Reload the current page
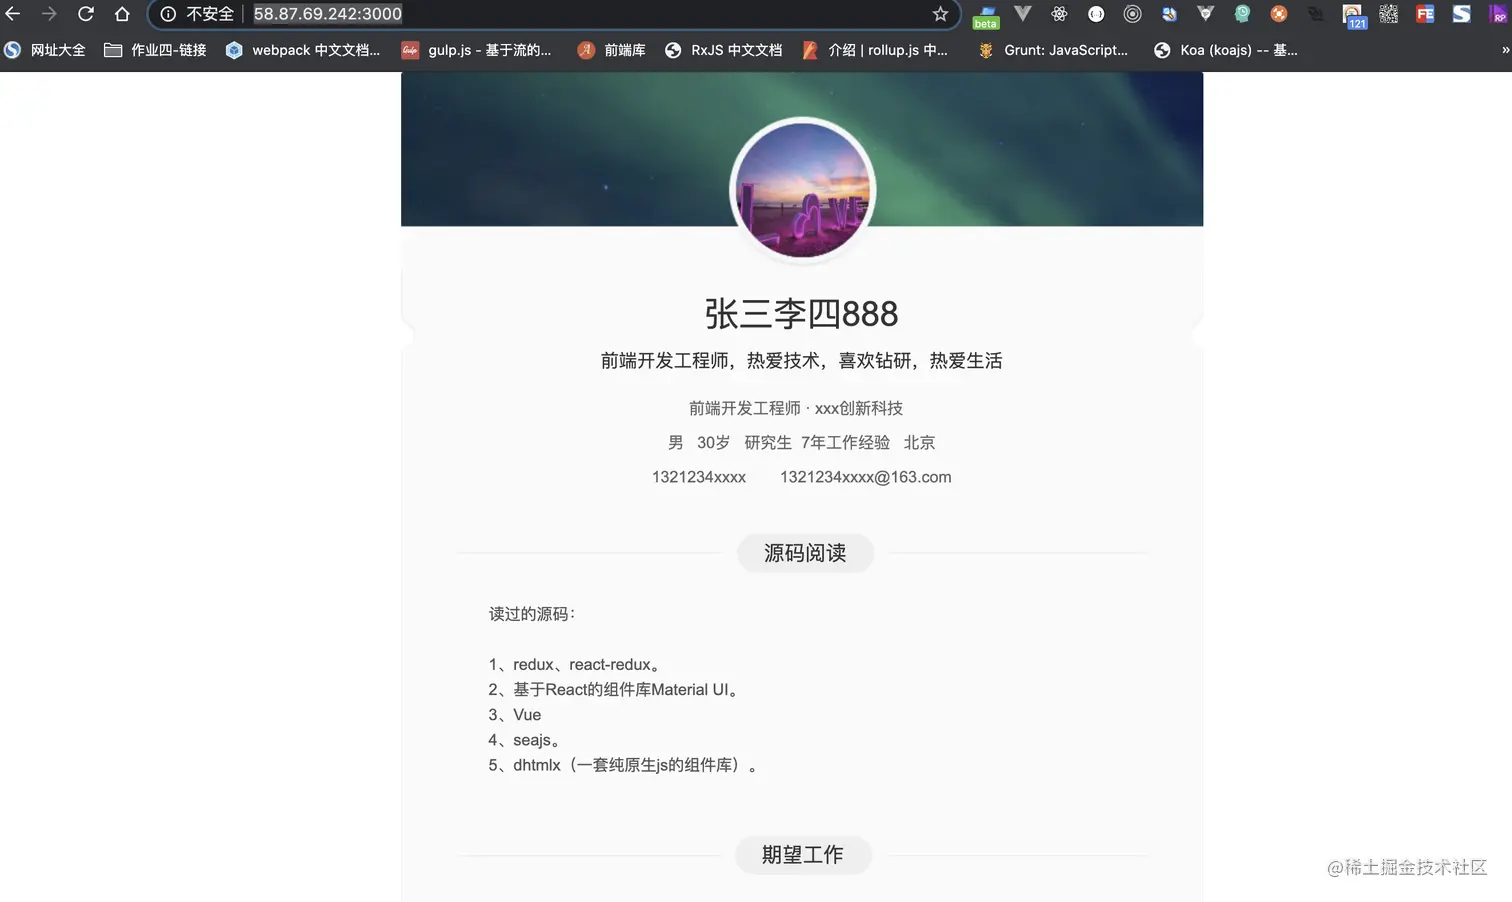Screen dimensions: 1512x902 click(86, 14)
